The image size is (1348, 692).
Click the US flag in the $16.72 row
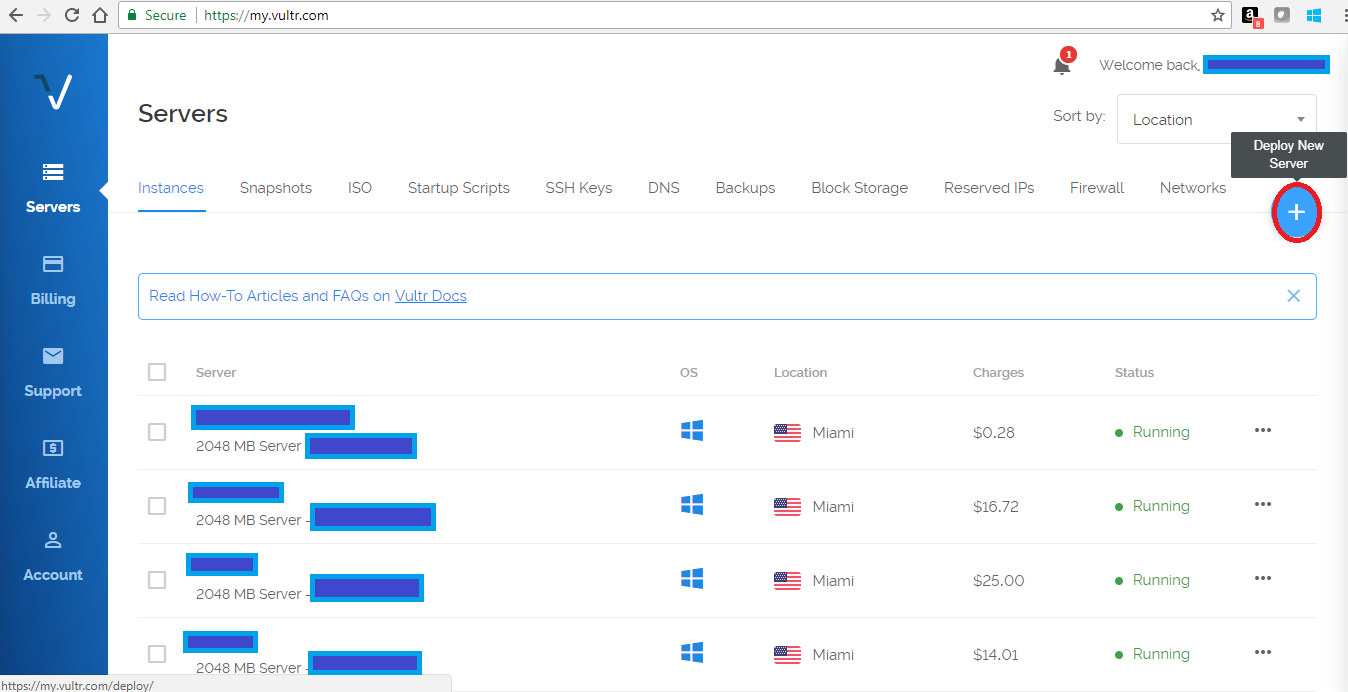coord(788,507)
